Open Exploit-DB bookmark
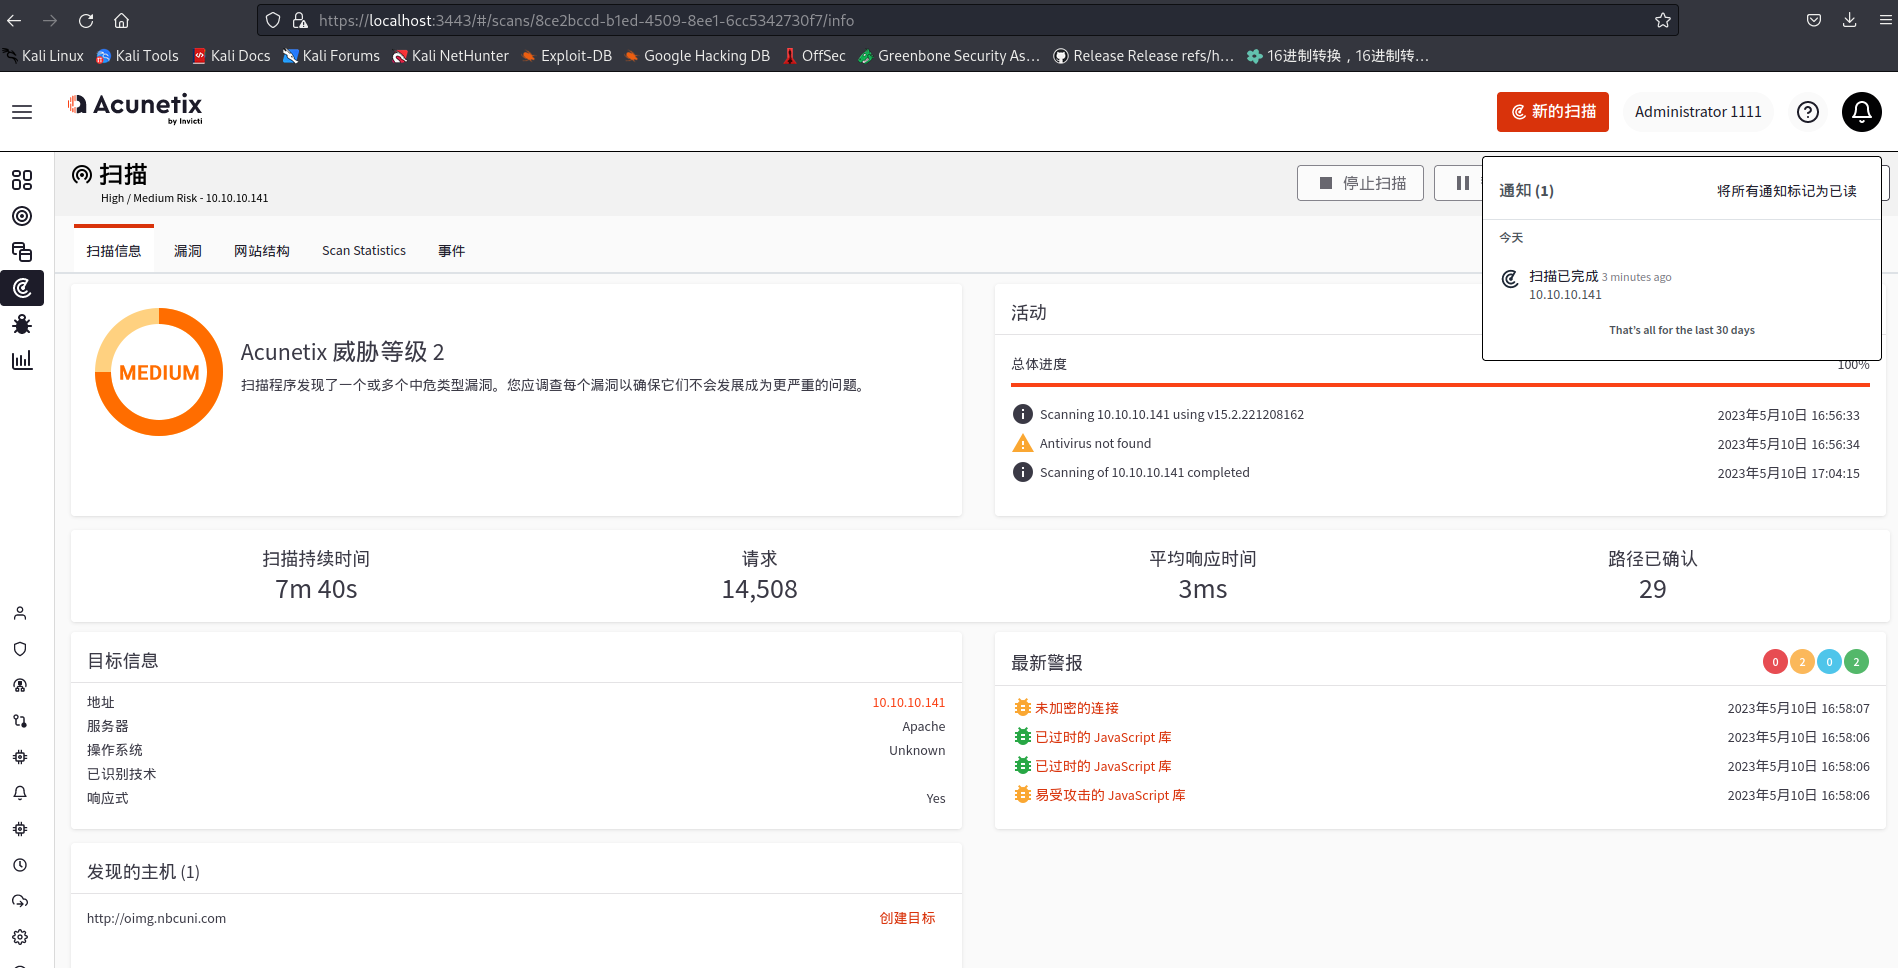This screenshot has width=1898, height=968. 566,56
